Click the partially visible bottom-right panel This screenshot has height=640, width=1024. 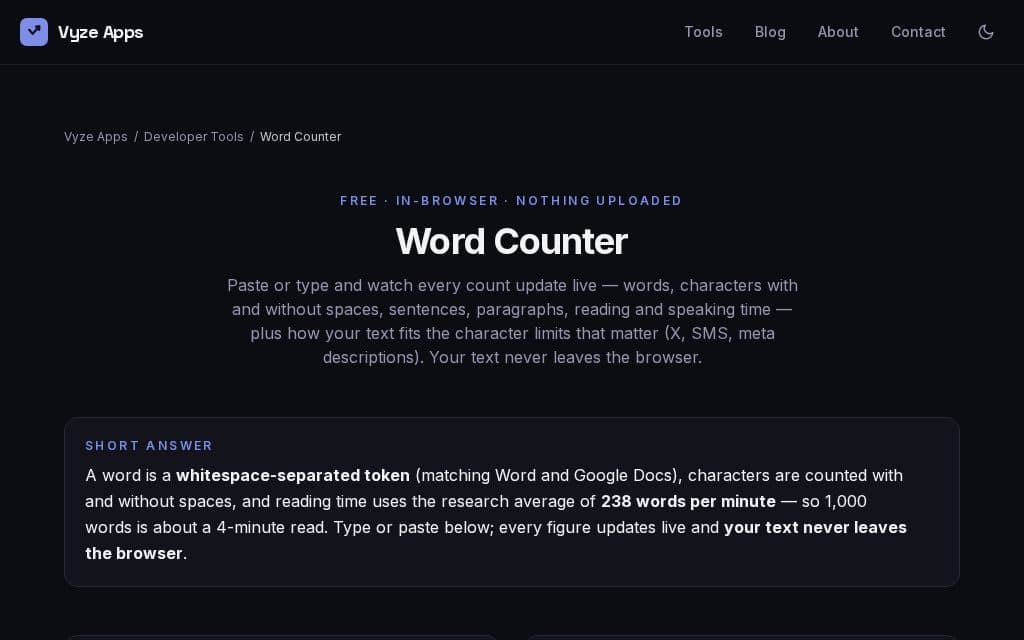[743, 637]
